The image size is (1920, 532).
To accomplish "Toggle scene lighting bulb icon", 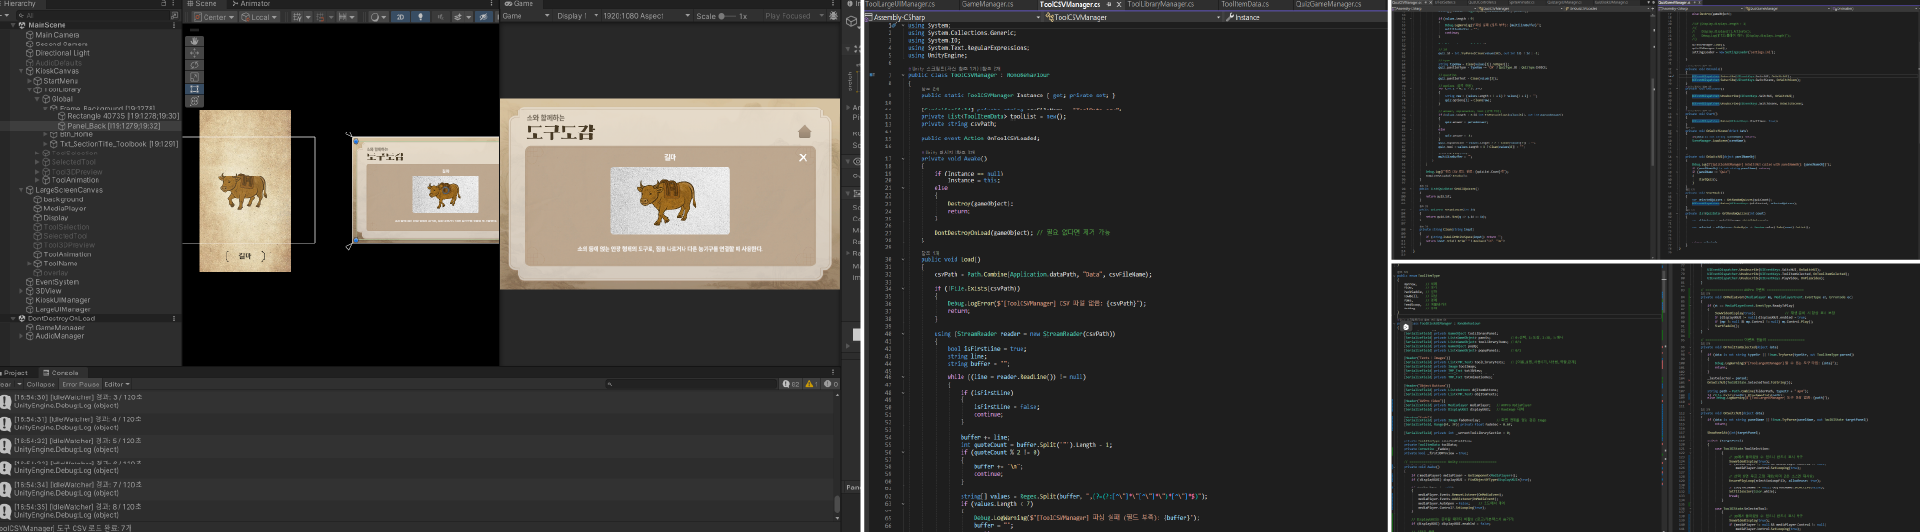I will [x=420, y=17].
